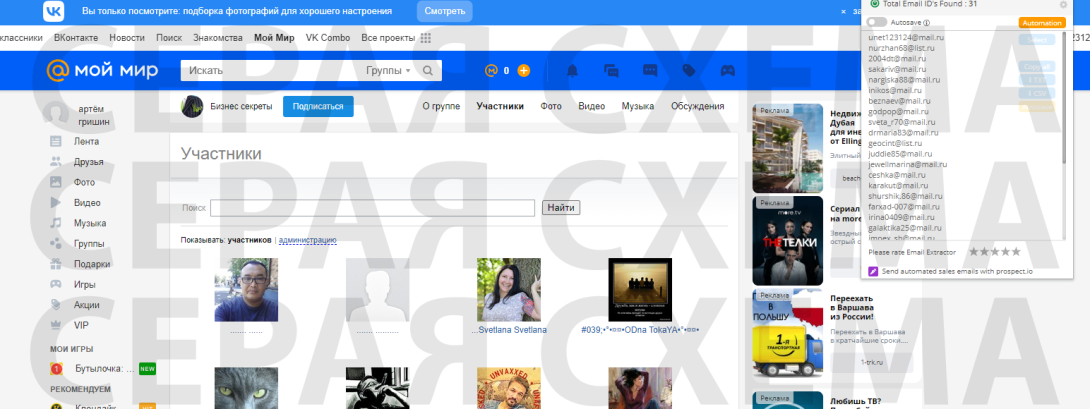Click the Найти button
The height and width of the screenshot is (409, 1090).
[561, 207]
